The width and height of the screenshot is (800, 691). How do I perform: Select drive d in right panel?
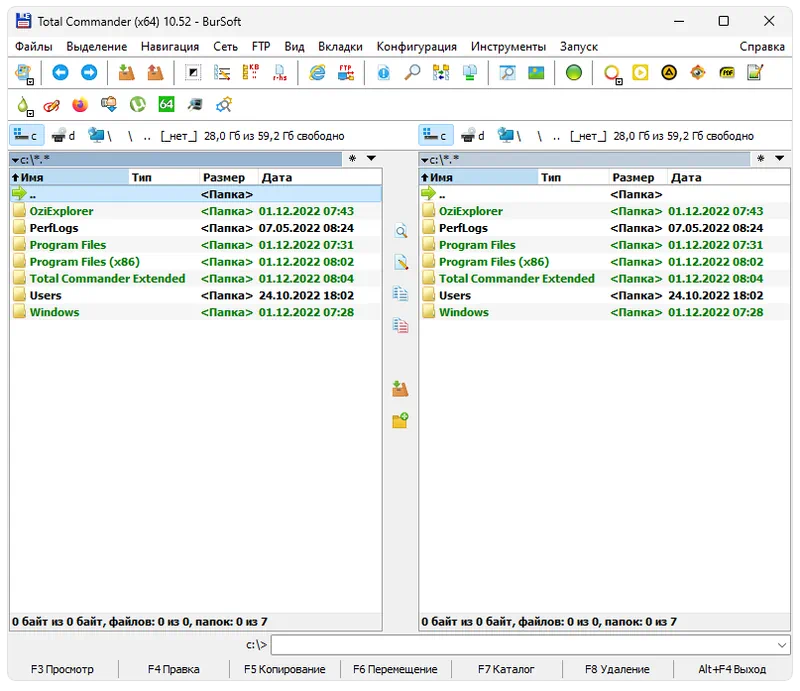pos(473,136)
